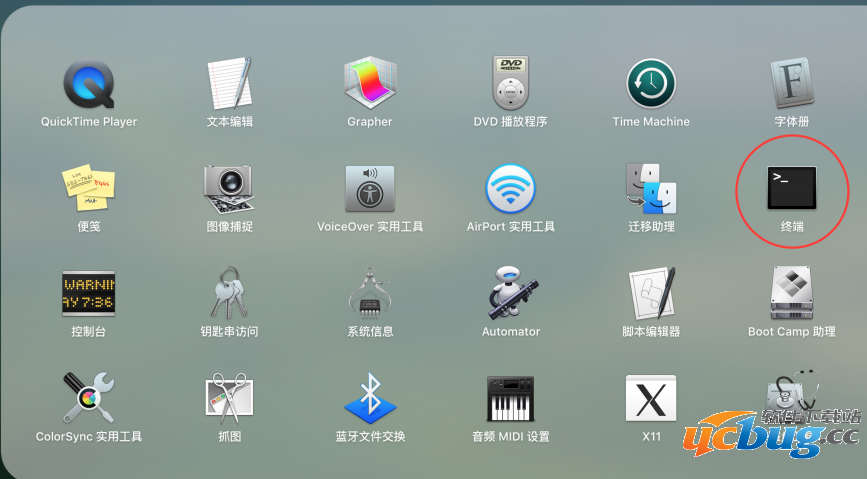Viewport: 867px width, 479px height.
Task: Launch the X11 app
Action: tap(651, 398)
